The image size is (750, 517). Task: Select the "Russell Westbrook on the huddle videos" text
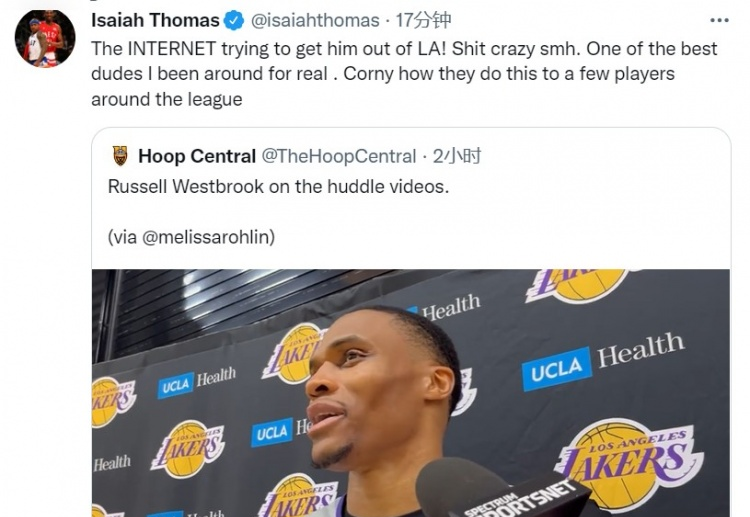[278, 187]
